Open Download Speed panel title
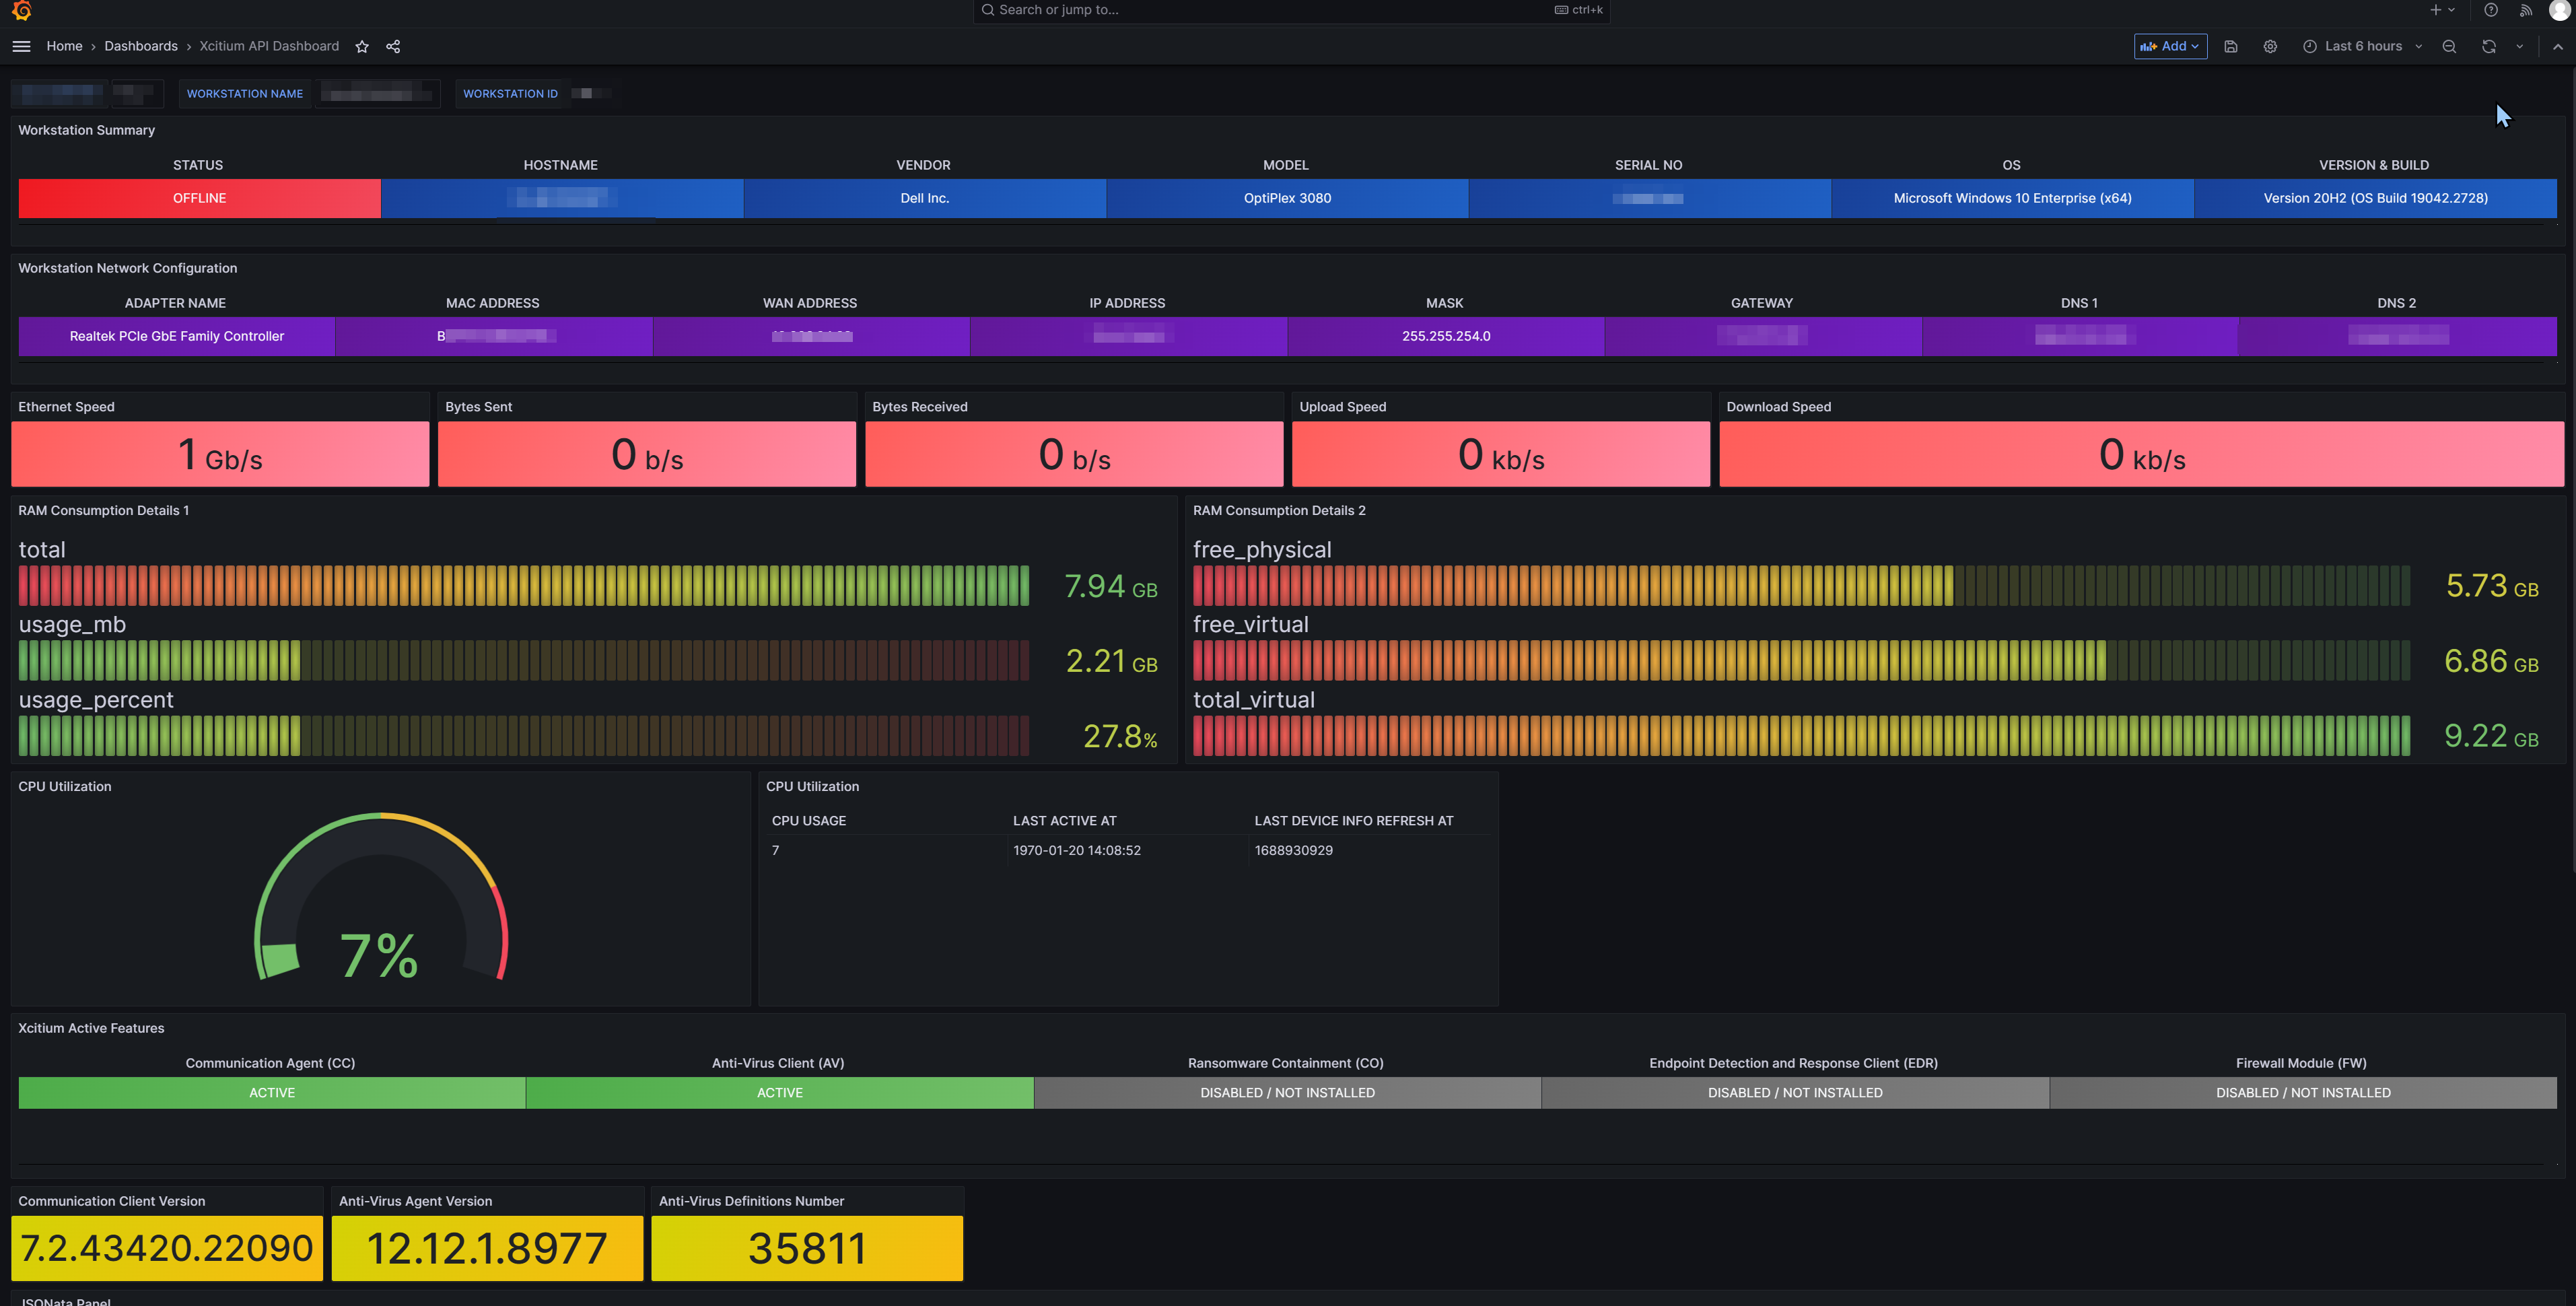The image size is (2576, 1306). point(1778,407)
